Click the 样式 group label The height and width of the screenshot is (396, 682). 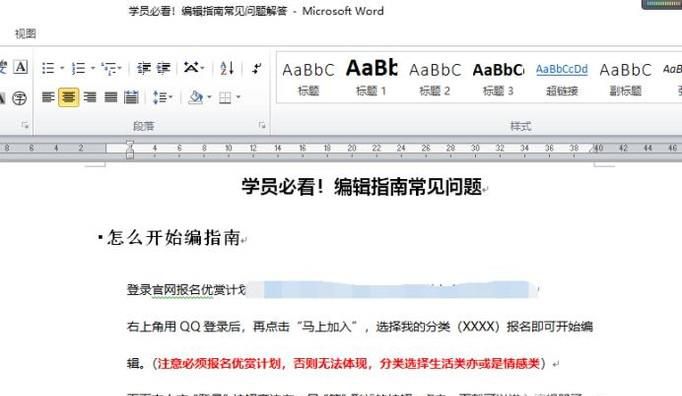click(520, 126)
